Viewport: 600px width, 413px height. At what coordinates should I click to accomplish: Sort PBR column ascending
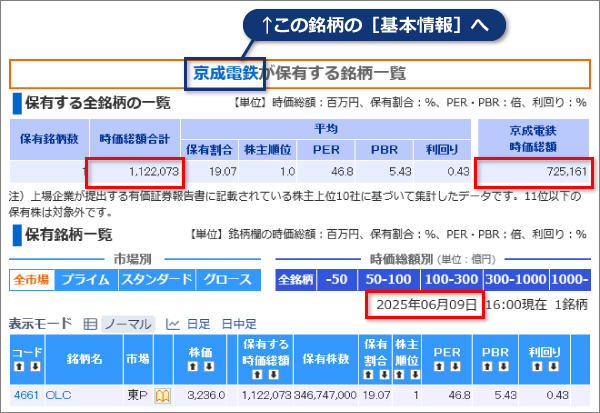pos(487,367)
